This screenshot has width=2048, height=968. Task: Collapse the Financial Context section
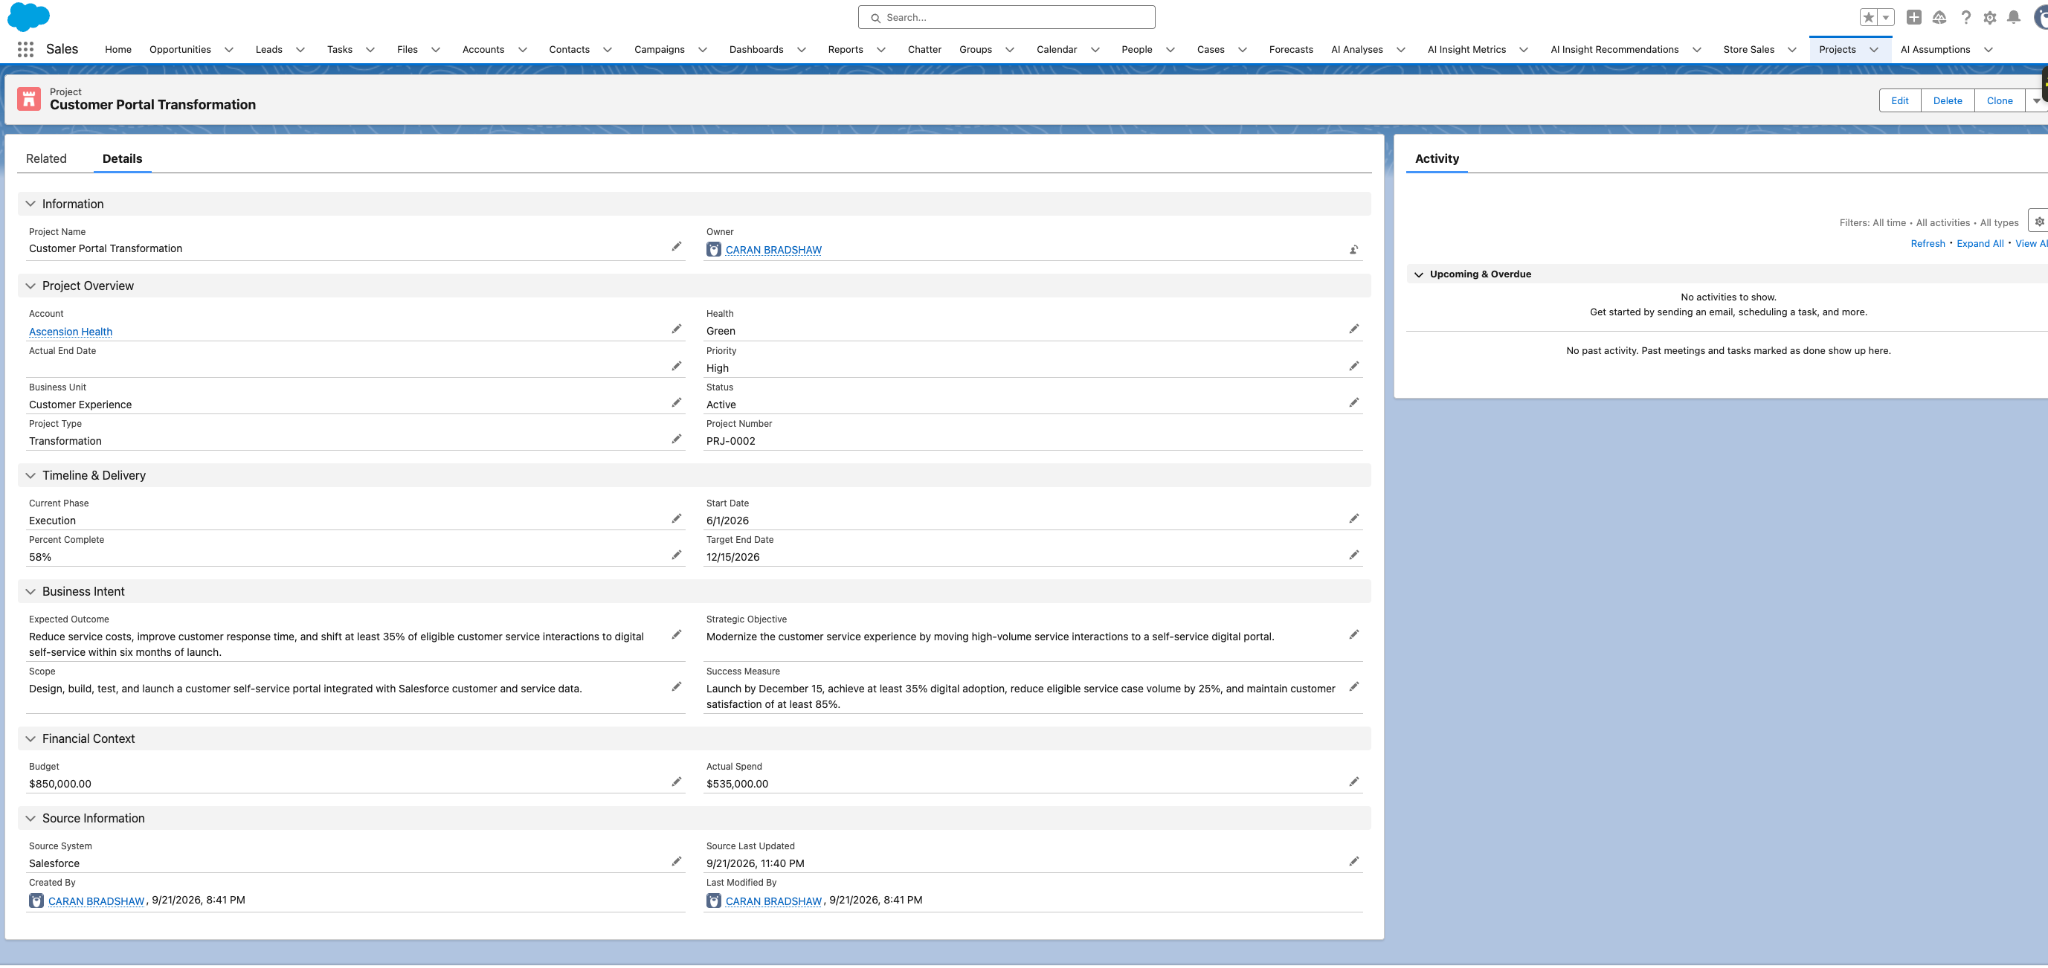tap(30, 739)
